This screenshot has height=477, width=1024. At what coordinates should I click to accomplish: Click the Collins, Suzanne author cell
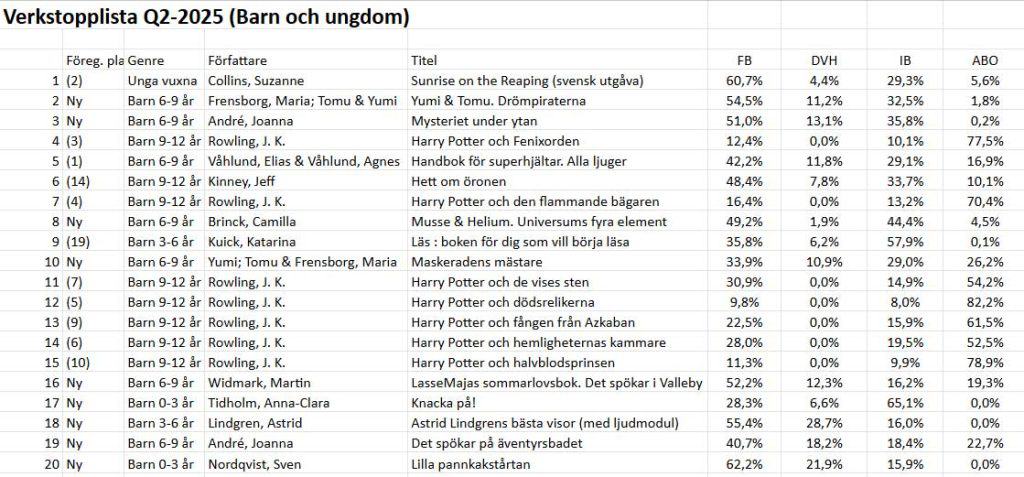pos(306,81)
